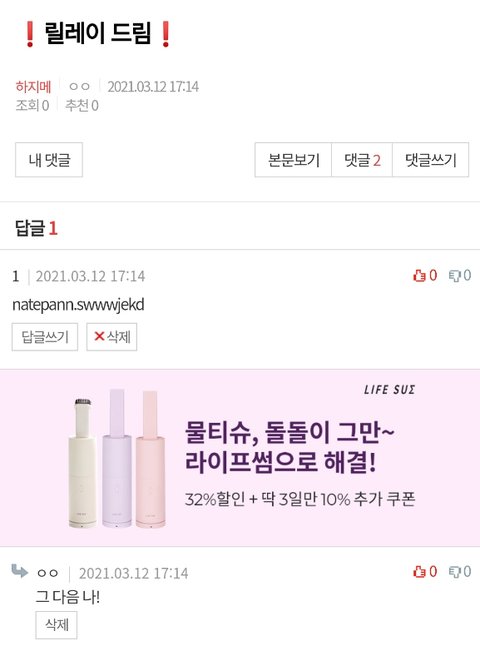Click the red X 삭제 button
480x666 pixels.
point(112,337)
